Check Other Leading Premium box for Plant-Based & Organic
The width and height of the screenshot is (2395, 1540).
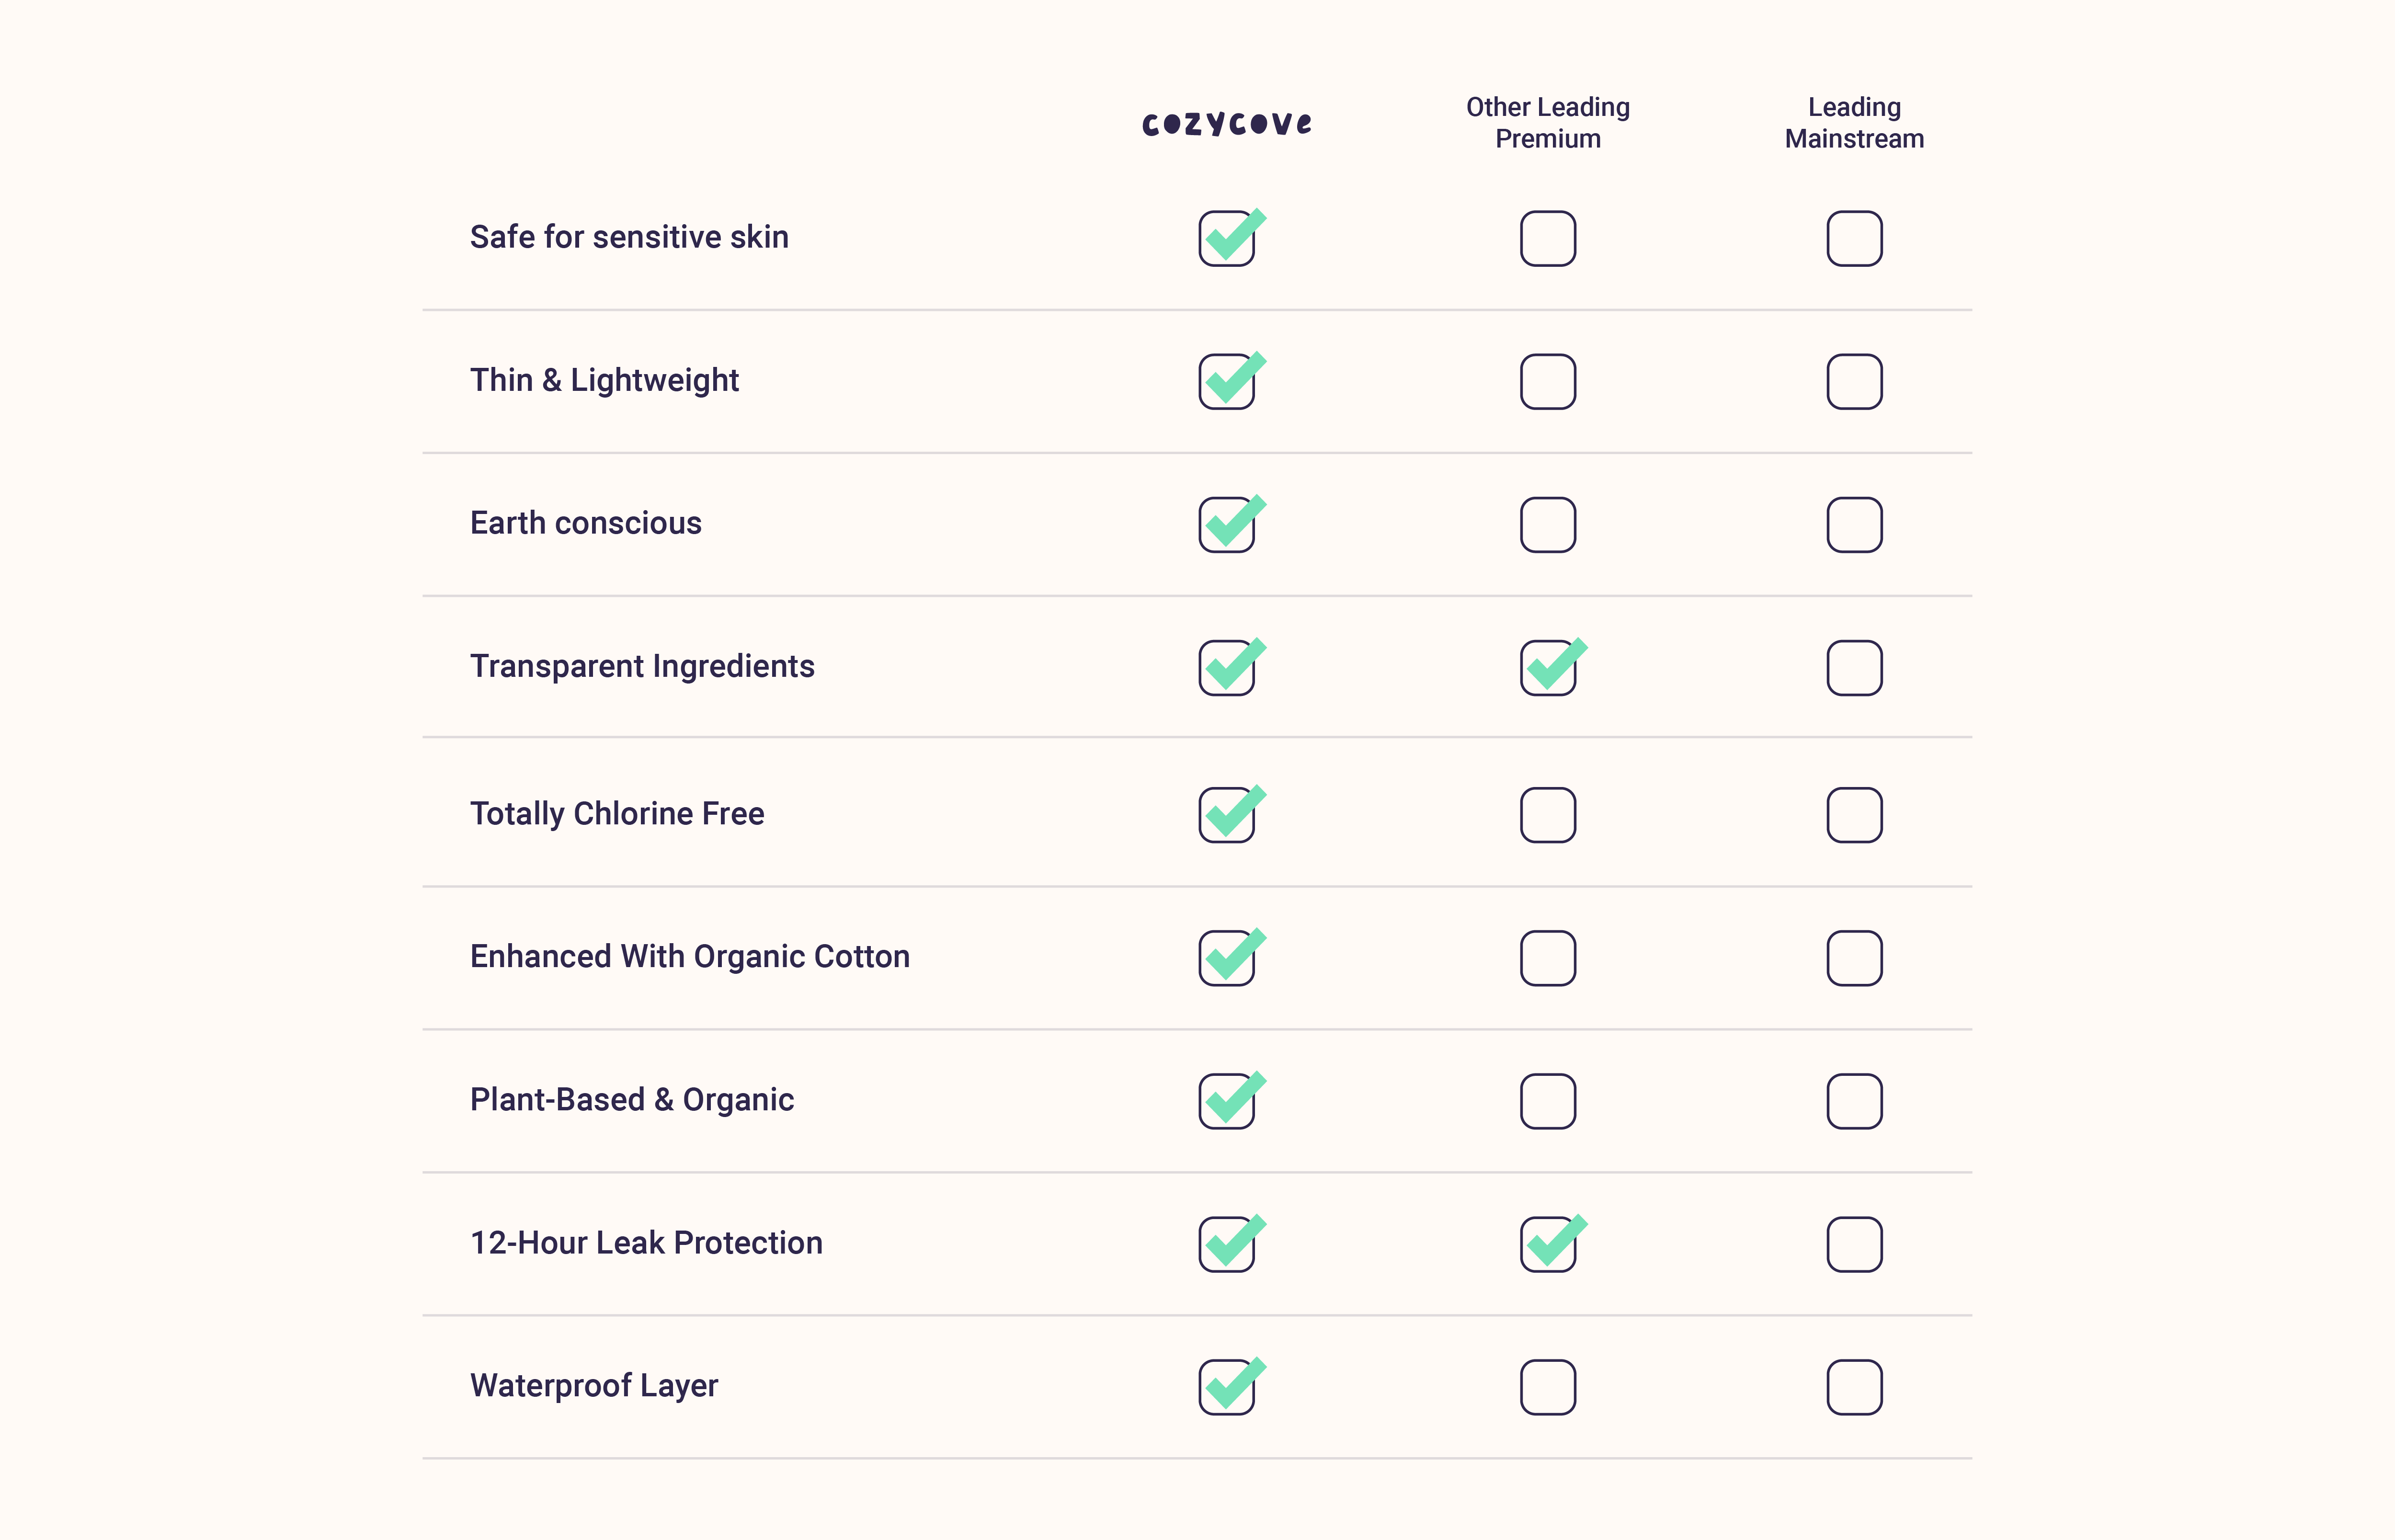(x=1547, y=1101)
